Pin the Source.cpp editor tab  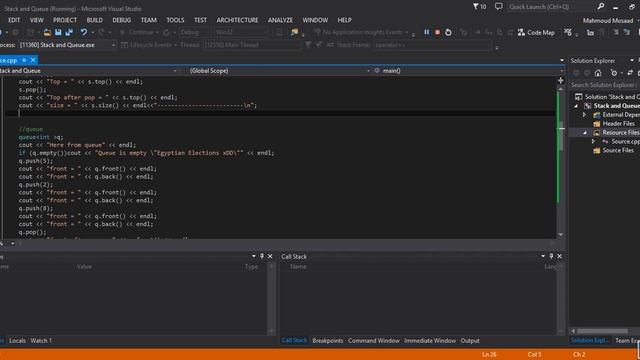click(x=24, y=60)
